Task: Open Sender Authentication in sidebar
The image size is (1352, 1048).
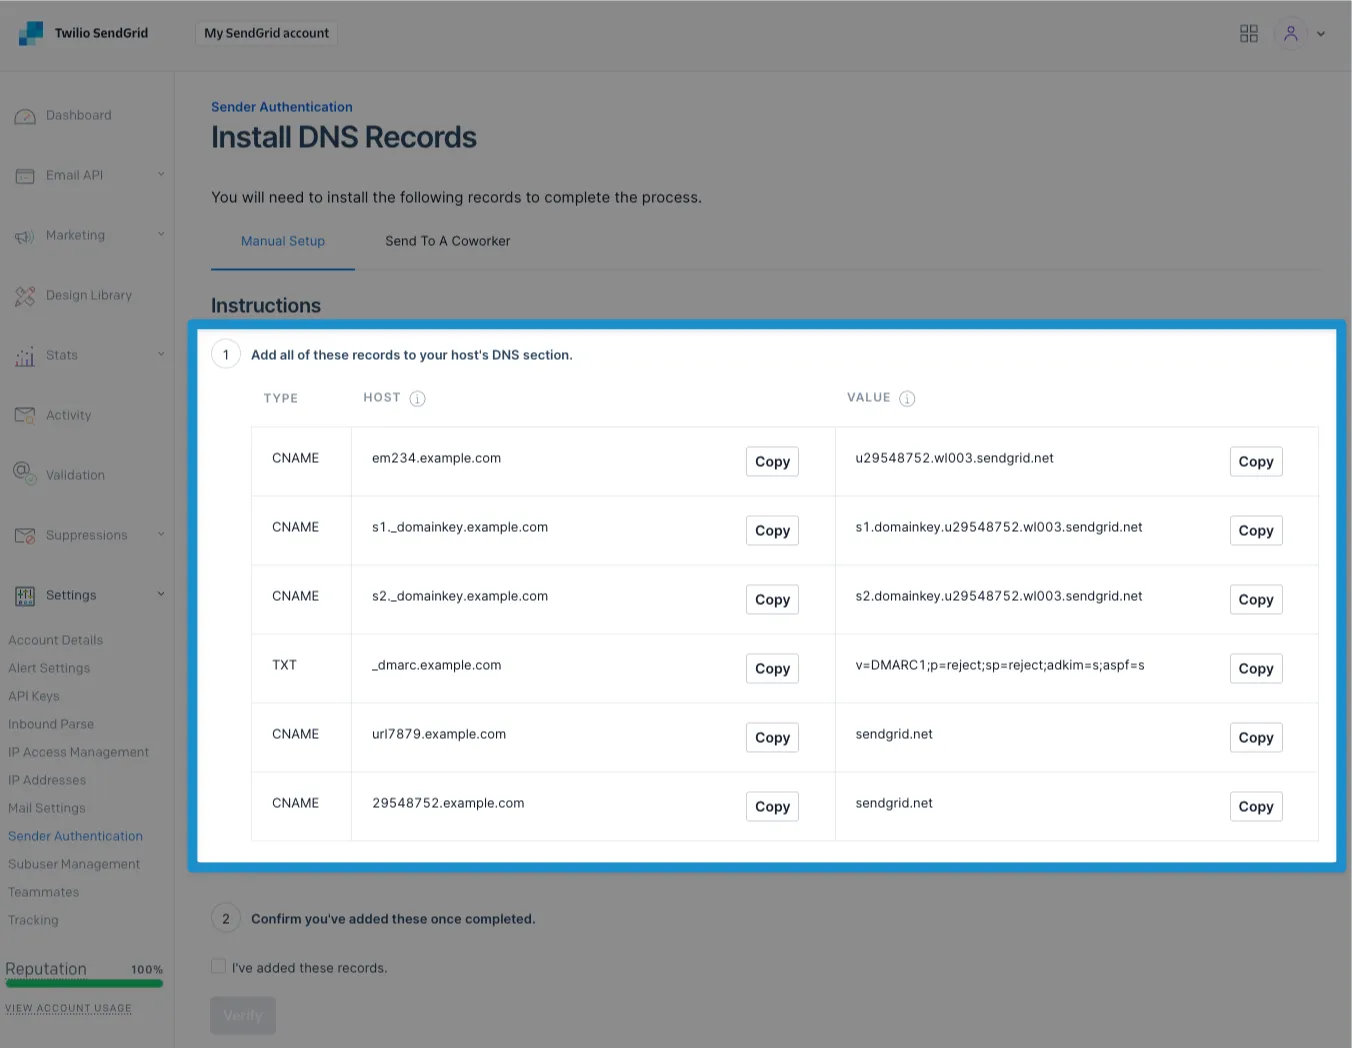Action: 76,836
